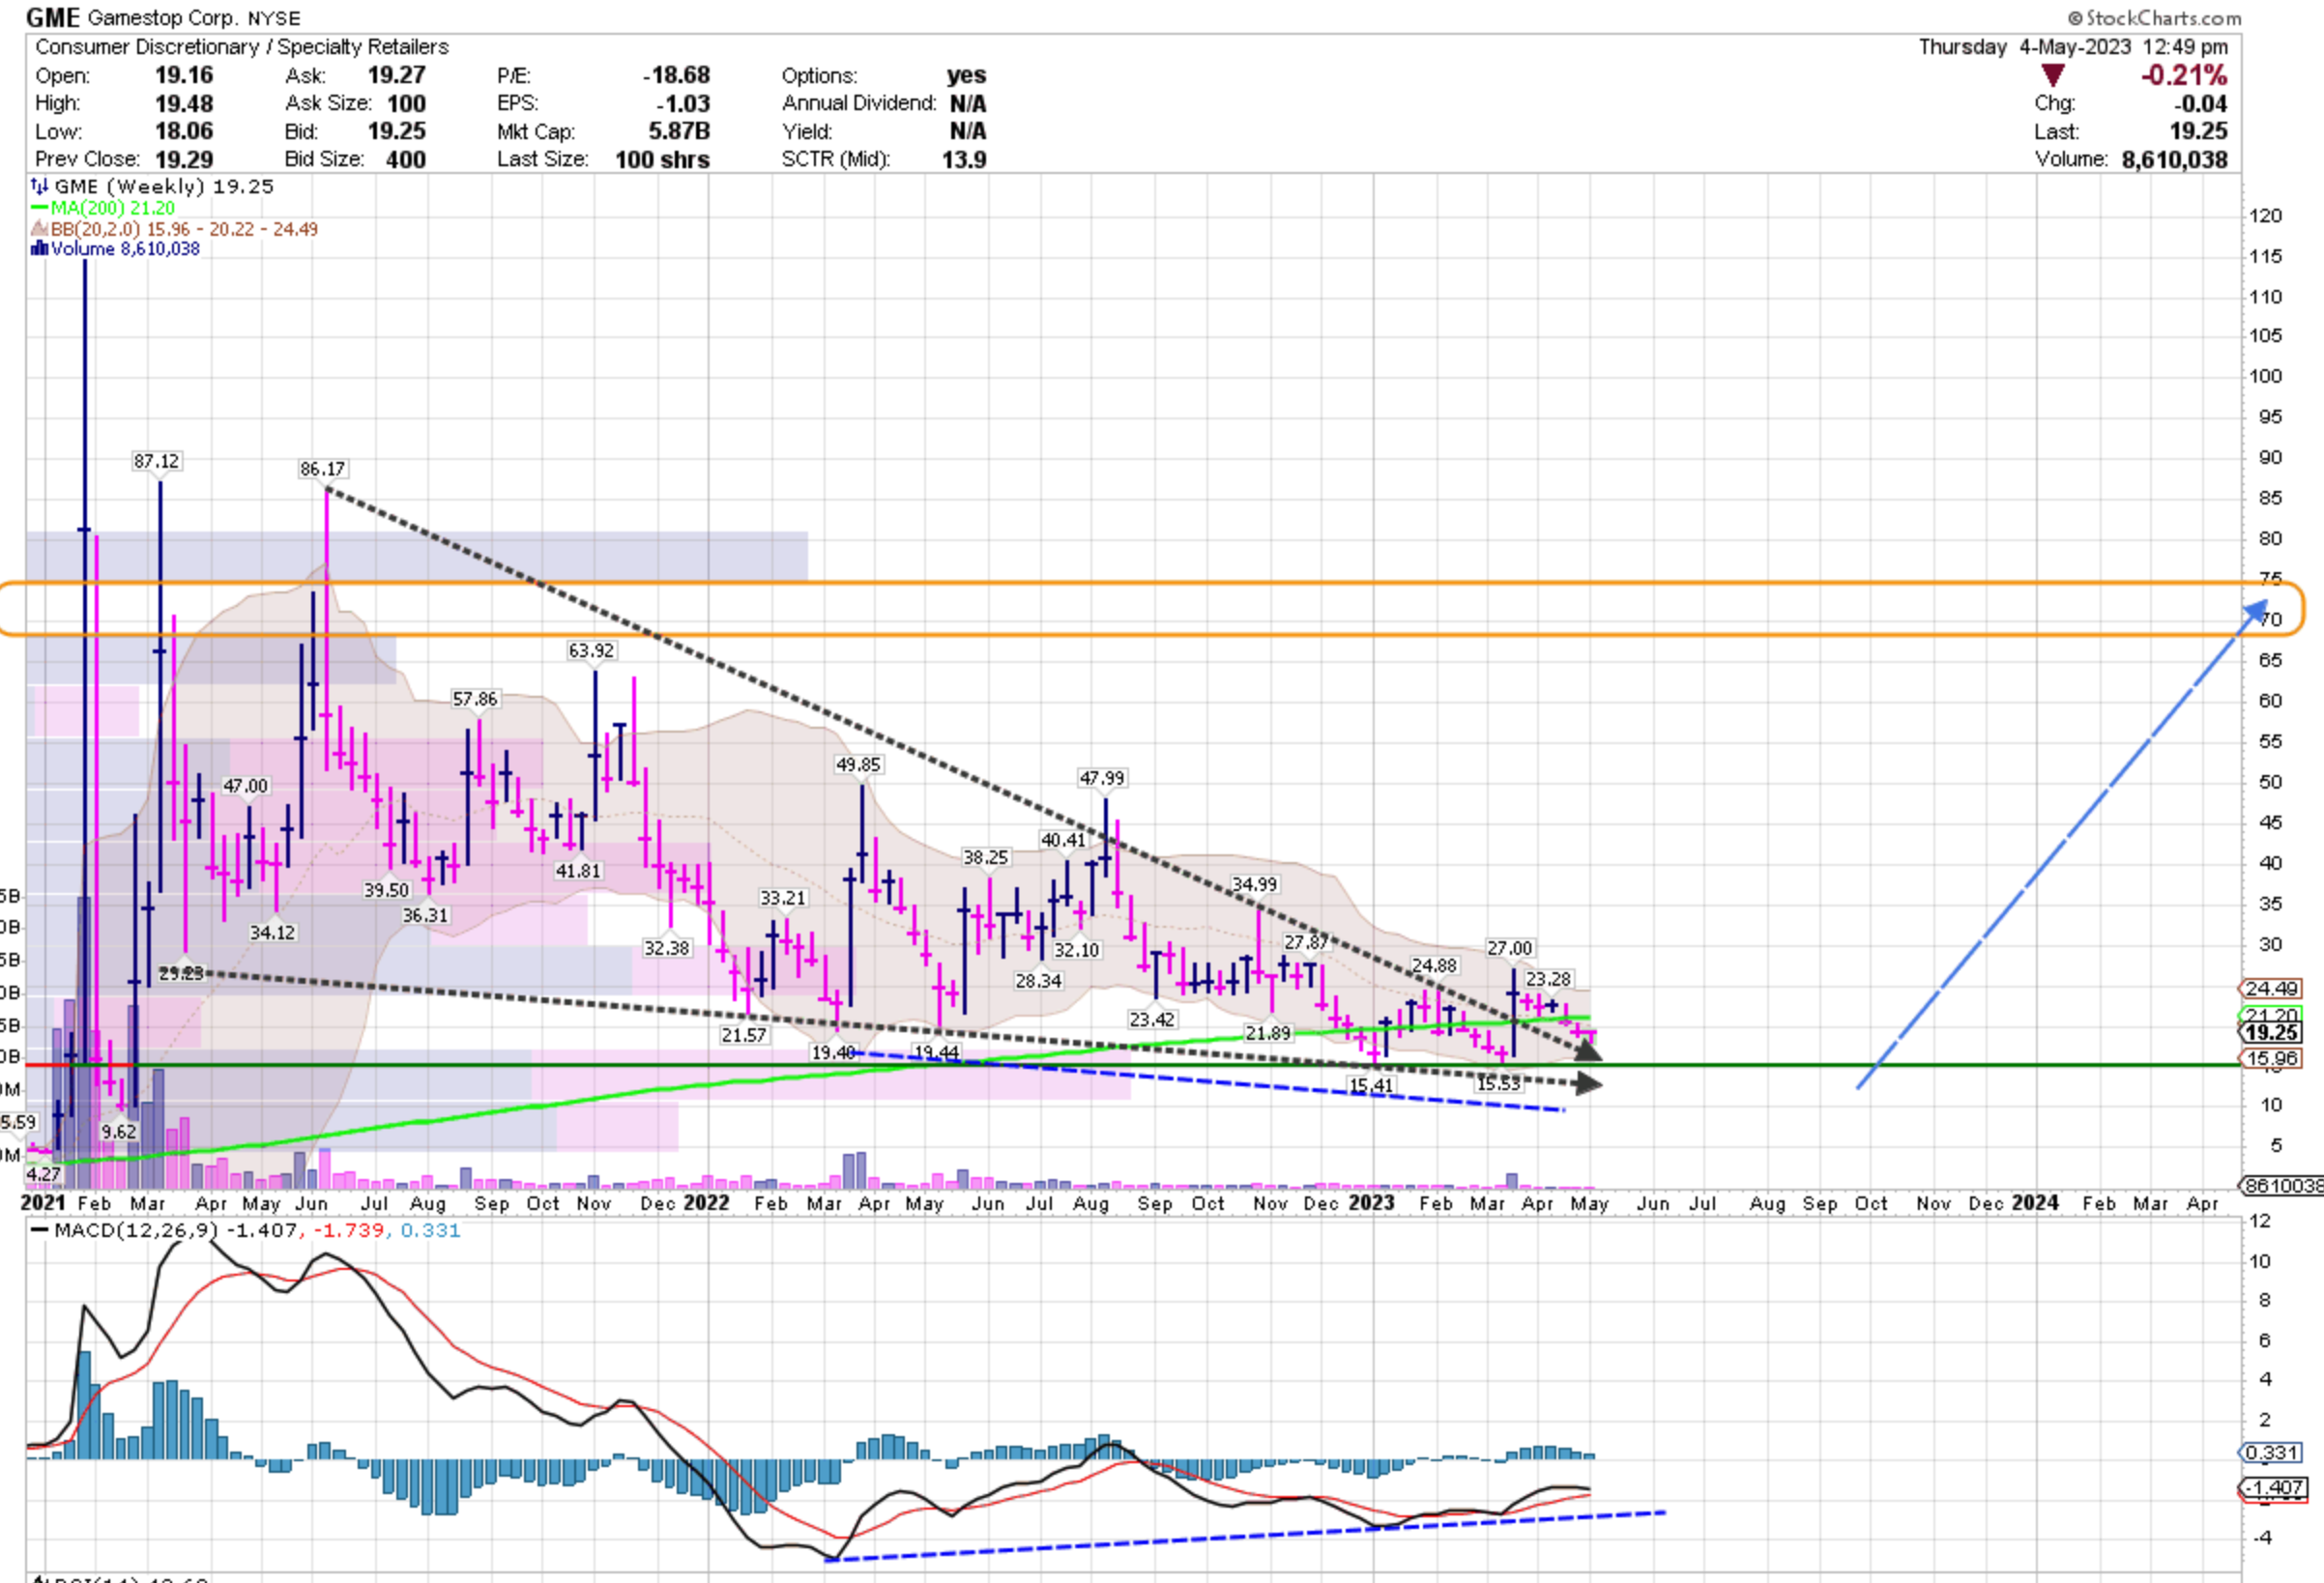This screenshot has width=2324, height=1583.
Task: Click the MA(200) 21.20 legend entry
Action: point(112,208)
